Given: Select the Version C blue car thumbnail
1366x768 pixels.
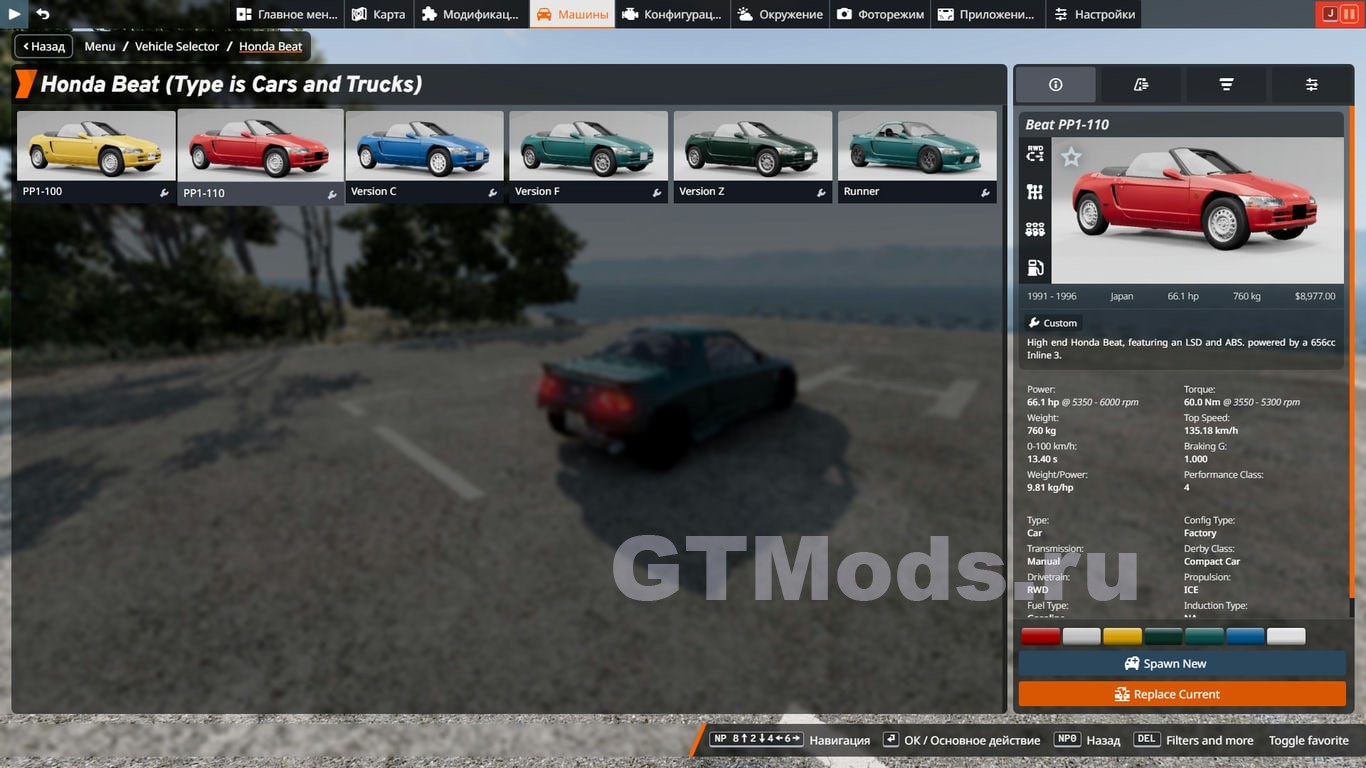Looking at the screenshot, I should click(424, 146).
